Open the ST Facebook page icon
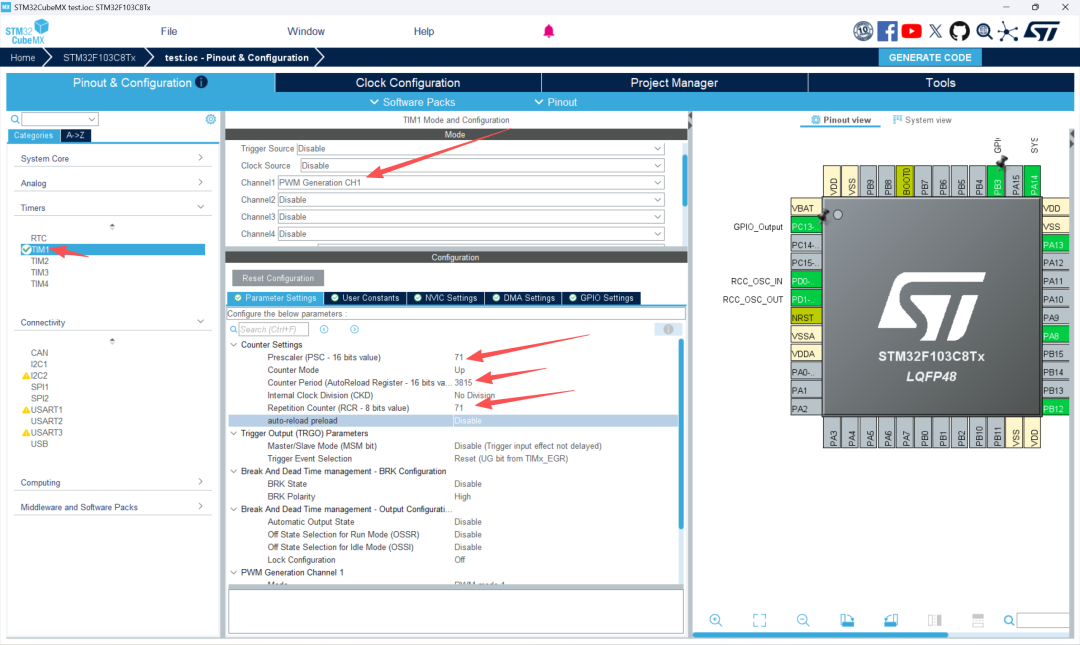This screenshot has width=1080, height=645. [x=887, y=31]
